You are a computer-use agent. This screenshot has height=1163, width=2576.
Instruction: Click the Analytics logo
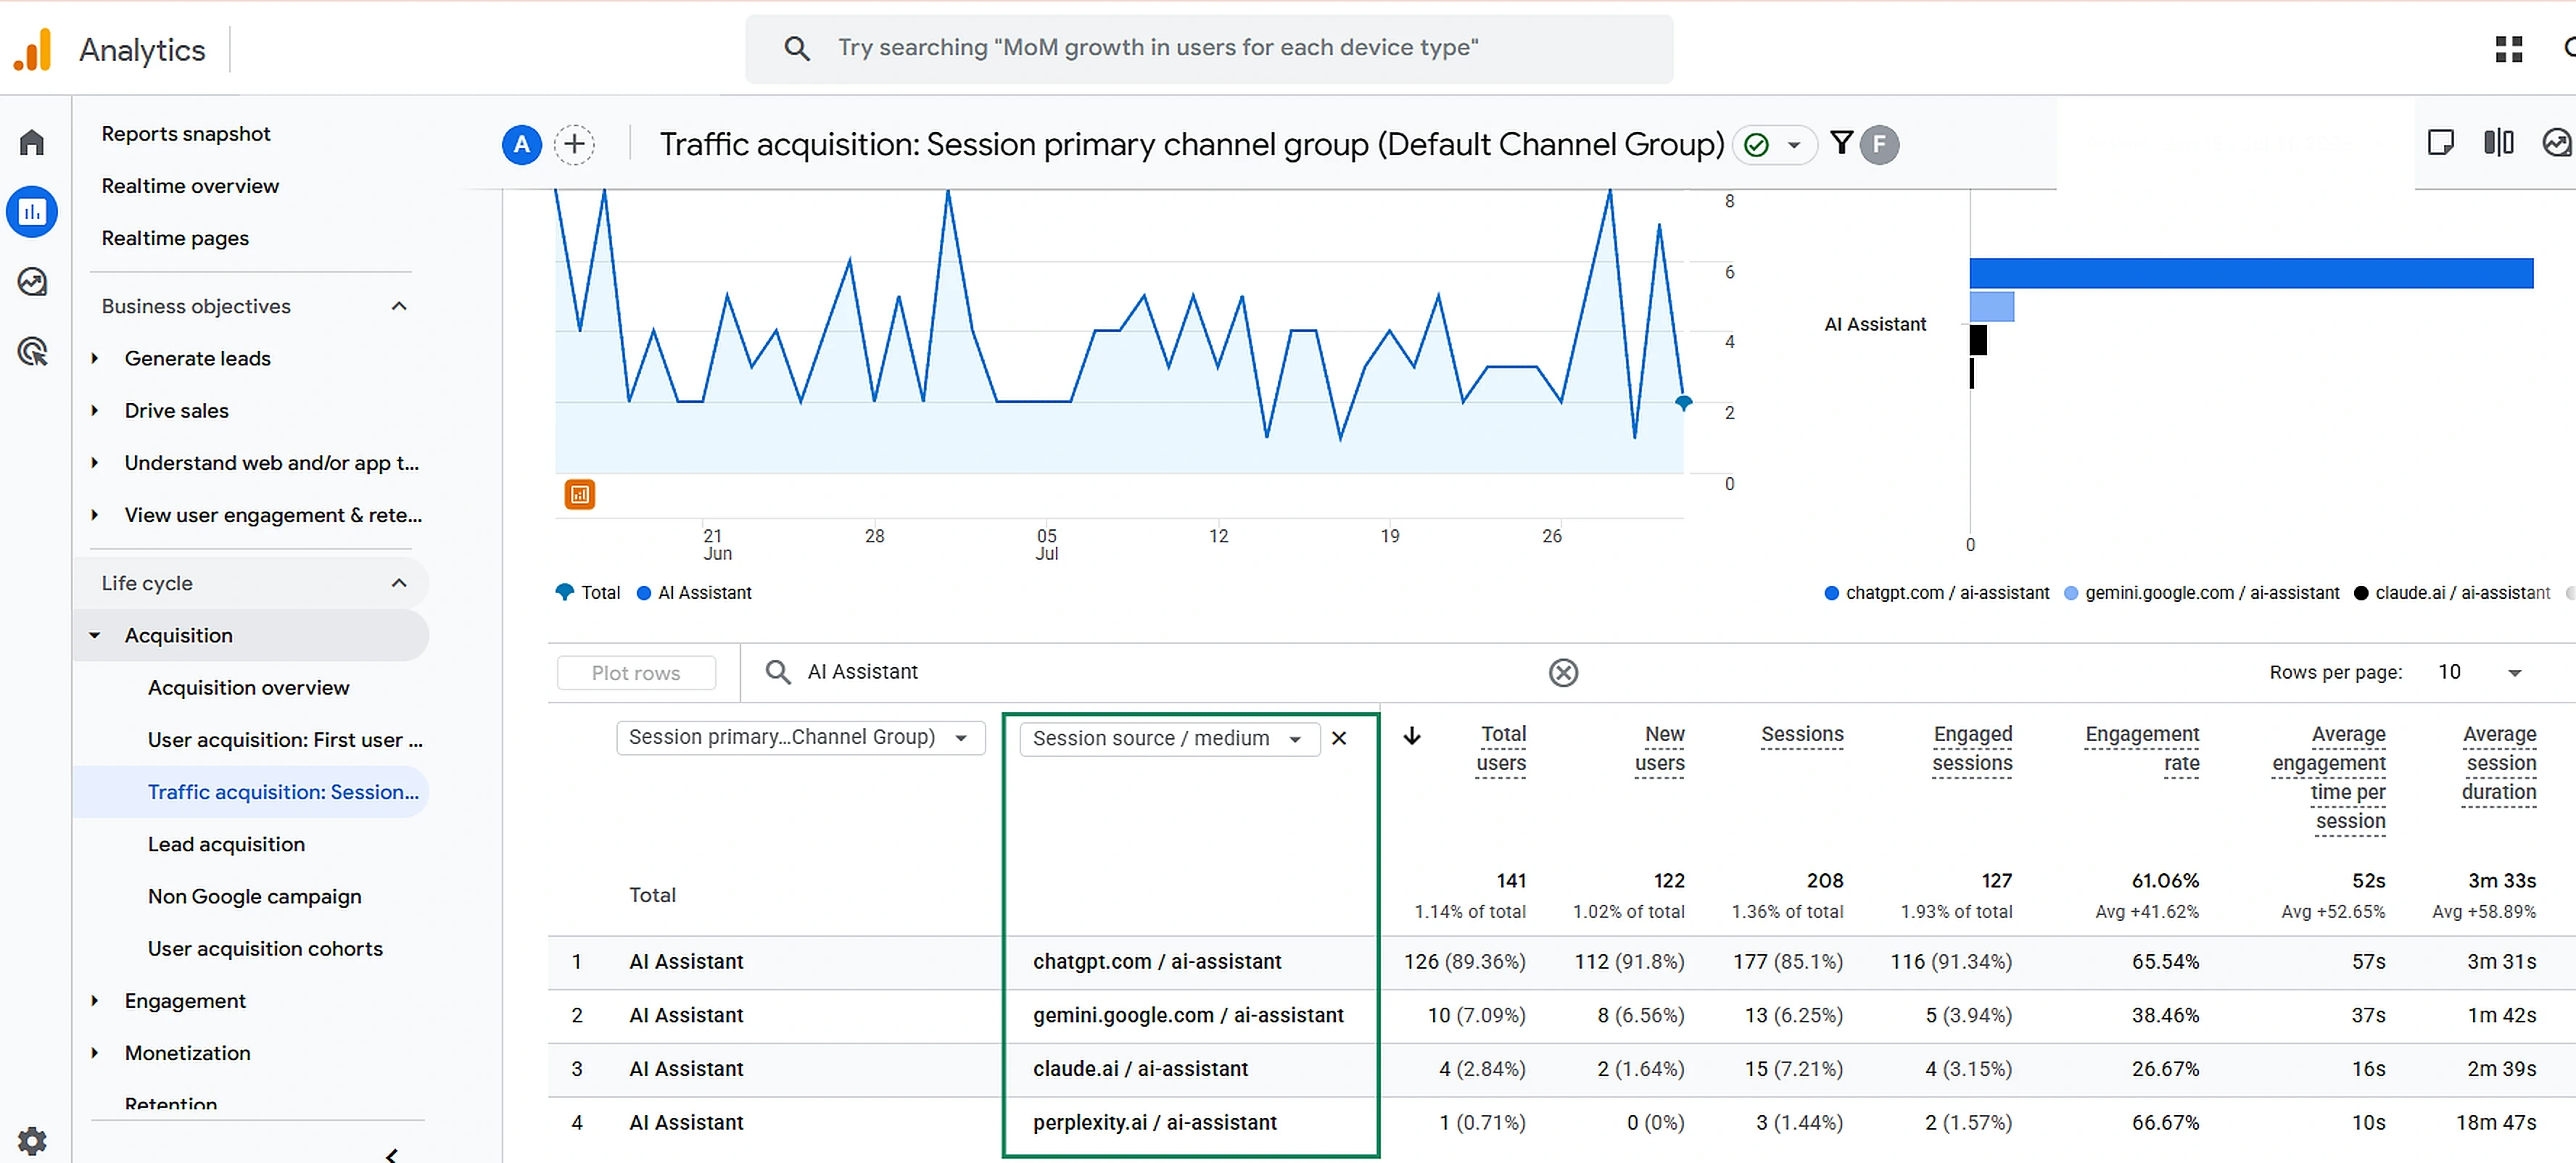click(x=32, y=49)
